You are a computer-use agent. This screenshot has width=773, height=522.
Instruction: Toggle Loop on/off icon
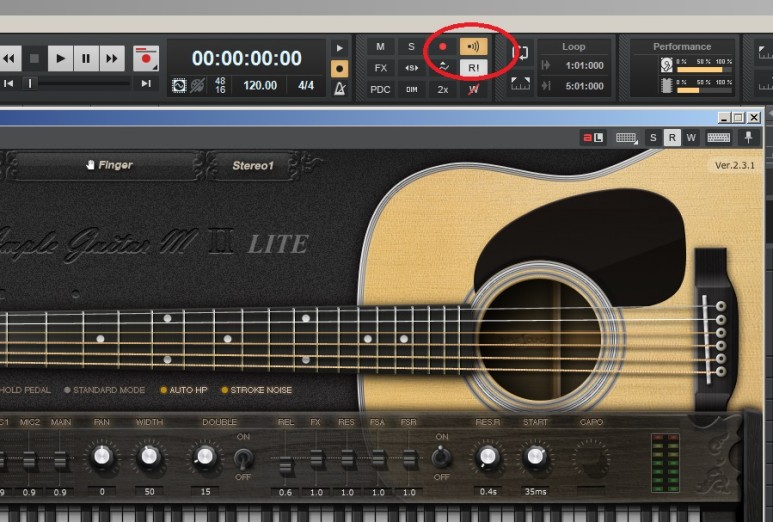pyautogui.click(x=521, y=52)
